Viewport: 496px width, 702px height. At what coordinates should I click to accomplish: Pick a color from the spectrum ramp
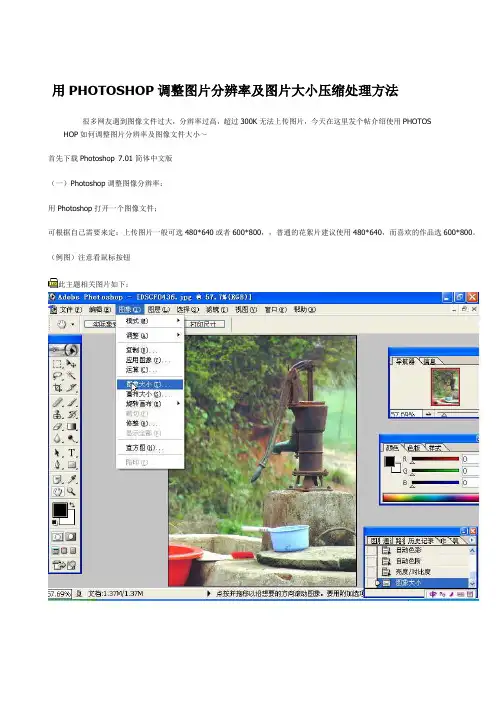[431, 497]
